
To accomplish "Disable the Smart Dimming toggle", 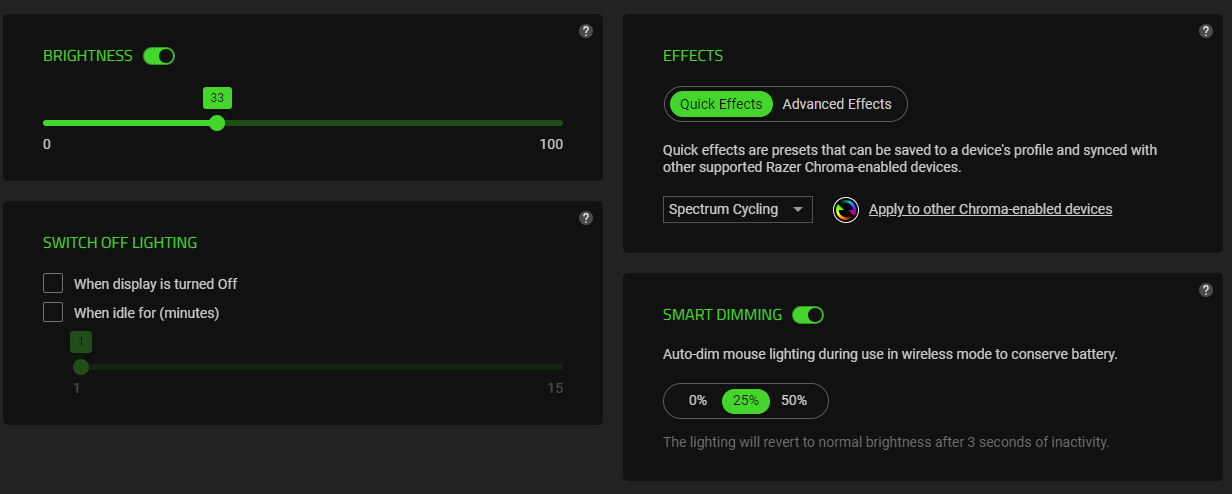I will point(808,315).
